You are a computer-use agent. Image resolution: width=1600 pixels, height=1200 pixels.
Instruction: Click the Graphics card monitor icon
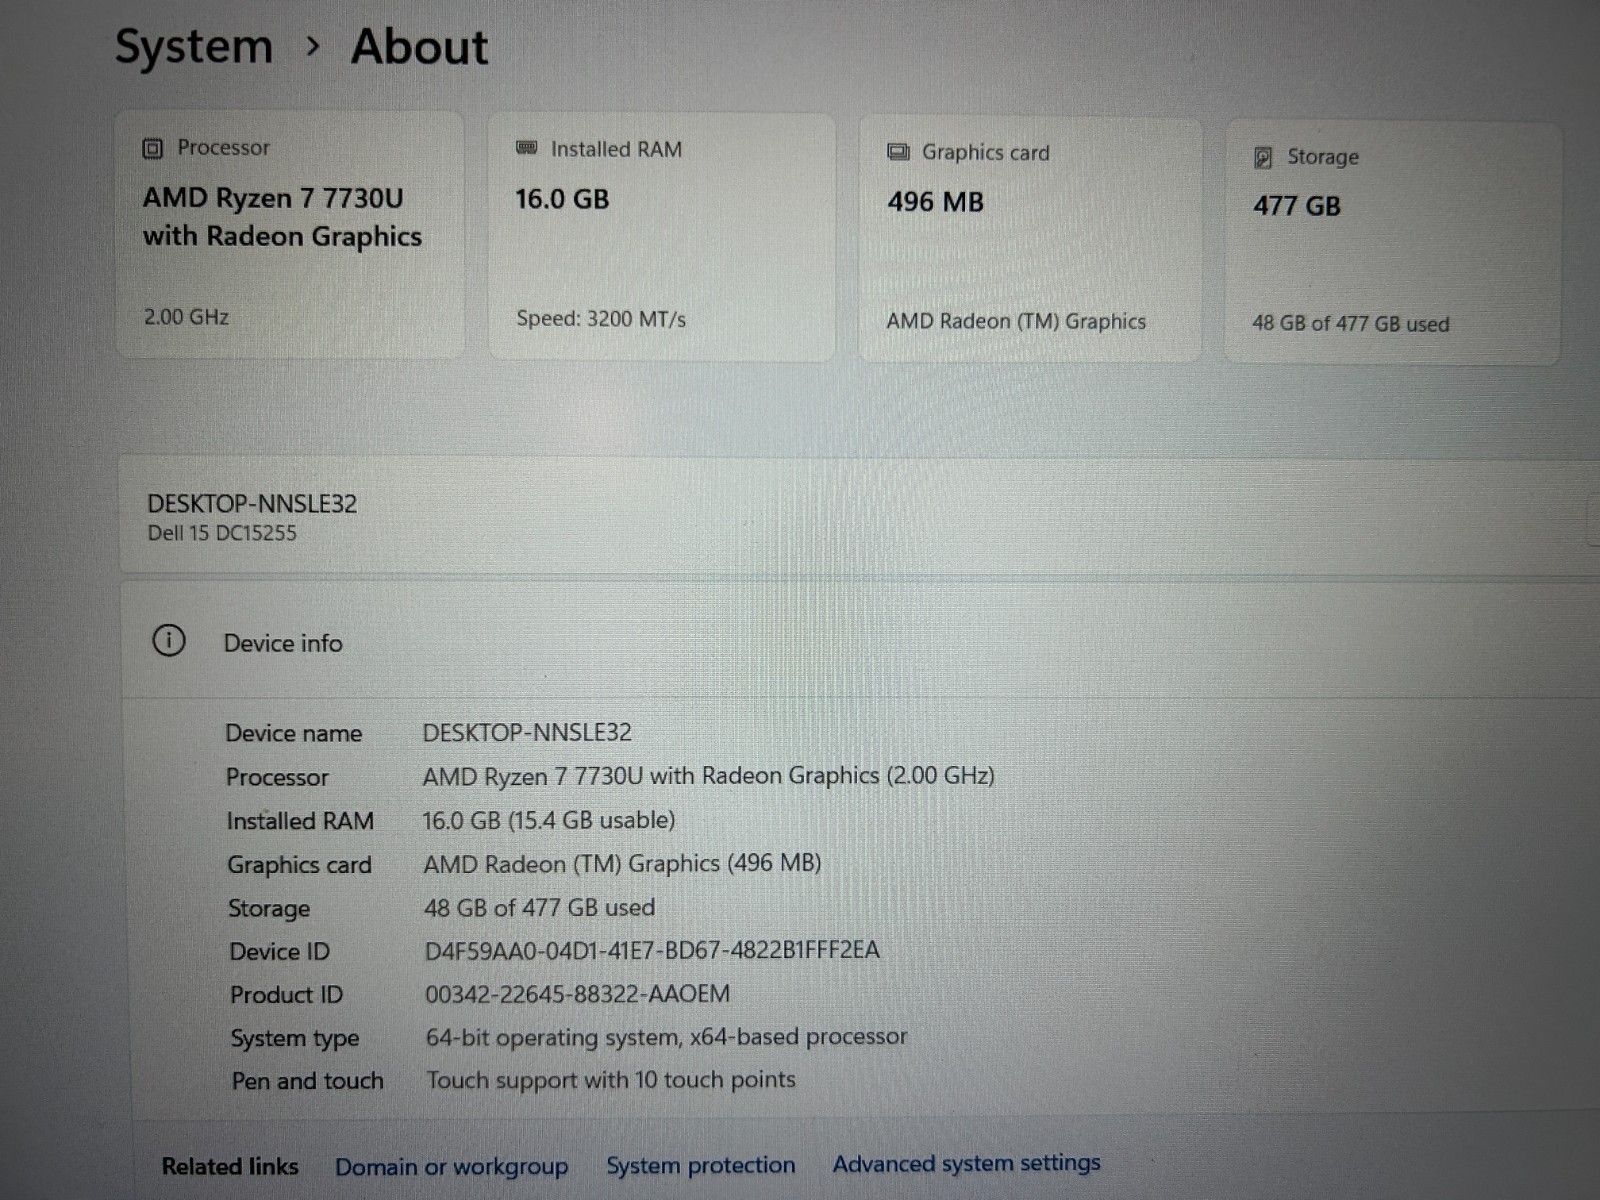(898, 152)
